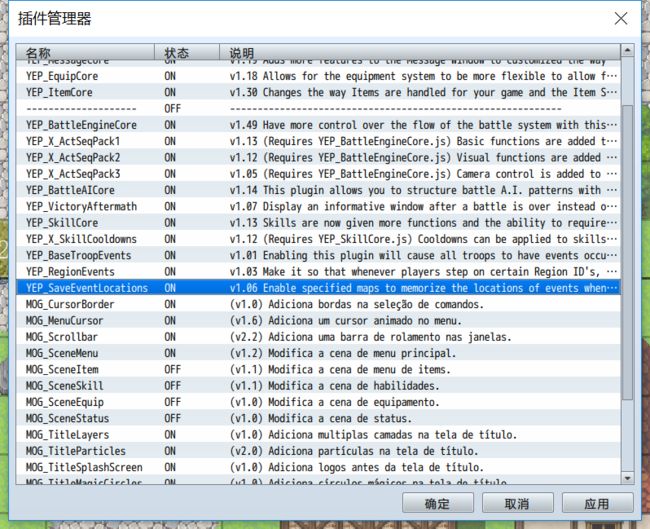Image resolution: width=650 pixels, height=529 pixels.
Task: Close the 插件管理器 dialog
Action: (x=621, y=18)
